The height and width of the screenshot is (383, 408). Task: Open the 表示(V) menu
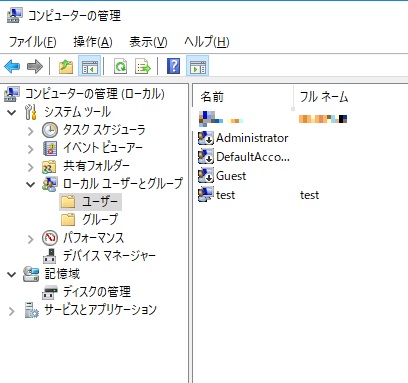148,42
